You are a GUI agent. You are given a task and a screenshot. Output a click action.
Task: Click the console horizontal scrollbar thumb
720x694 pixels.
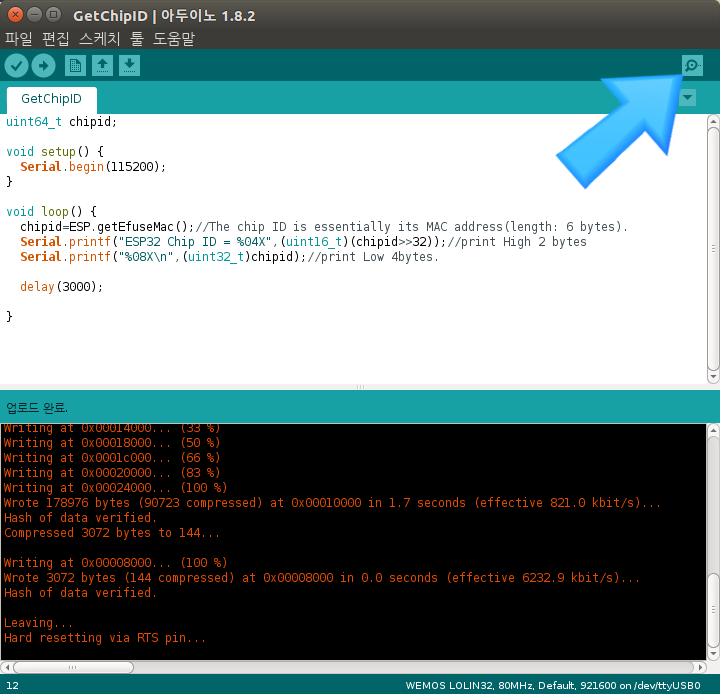point(73,667)
